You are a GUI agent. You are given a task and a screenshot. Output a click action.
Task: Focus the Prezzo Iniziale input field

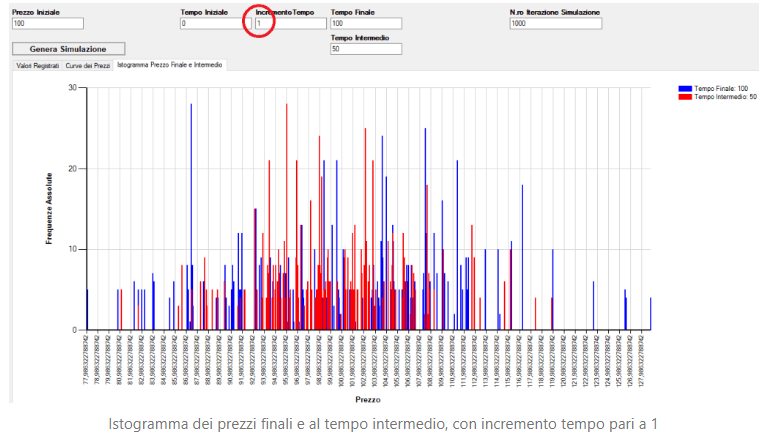58,23
